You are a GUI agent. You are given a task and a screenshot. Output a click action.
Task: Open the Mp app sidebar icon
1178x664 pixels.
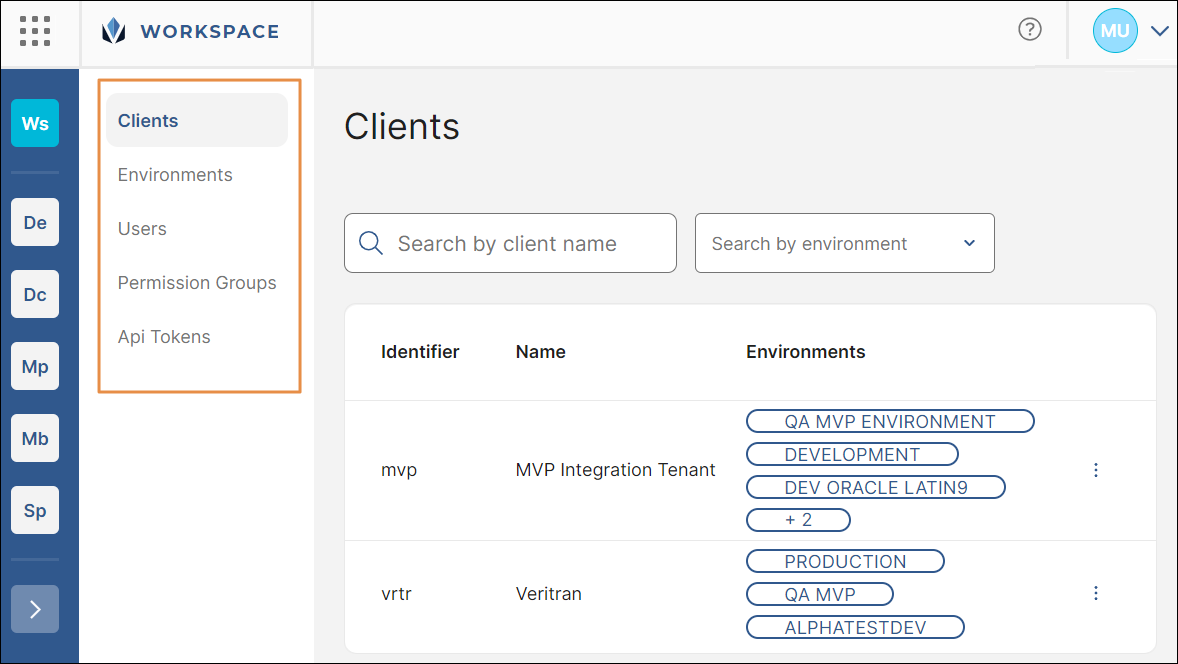[x=35, y=367]
